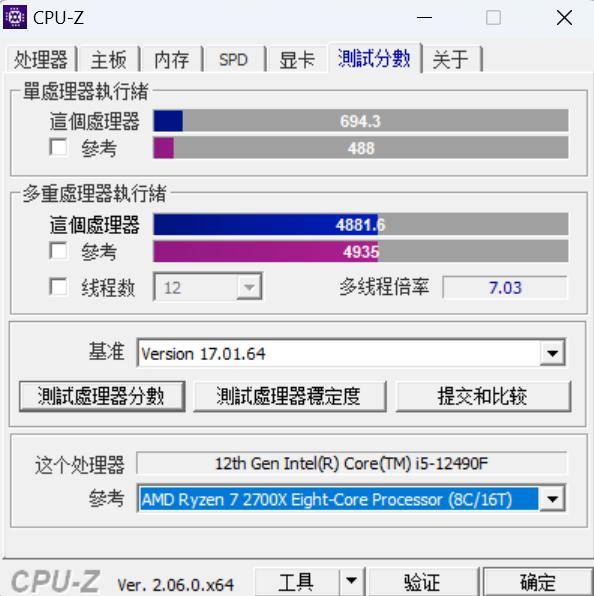The image size is (594, 596).
Task: Open the 内存 tab
Action: (x=171, y=59)
